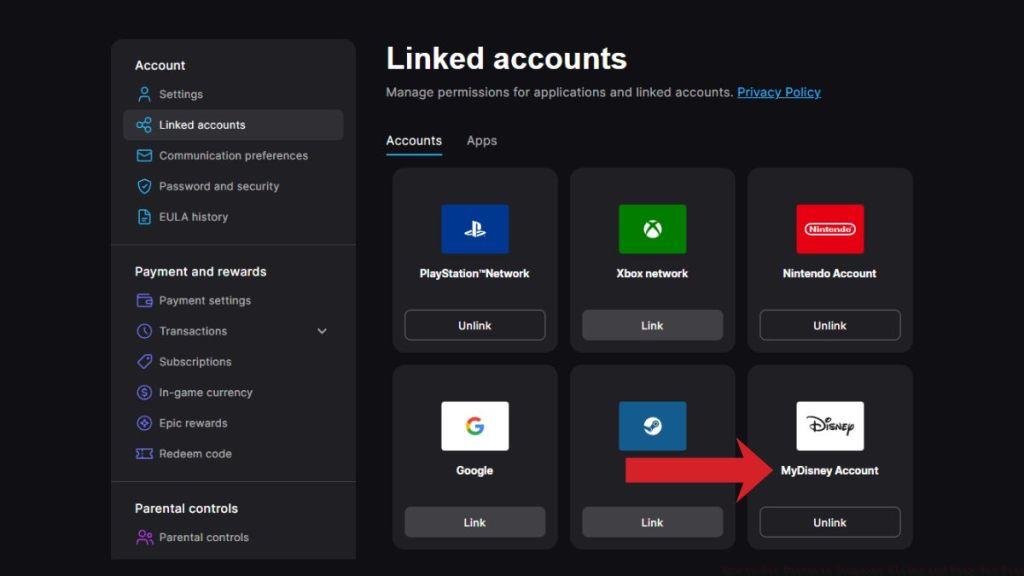Go to Payment settings
1024x576 pixels.
coord(204,300)
